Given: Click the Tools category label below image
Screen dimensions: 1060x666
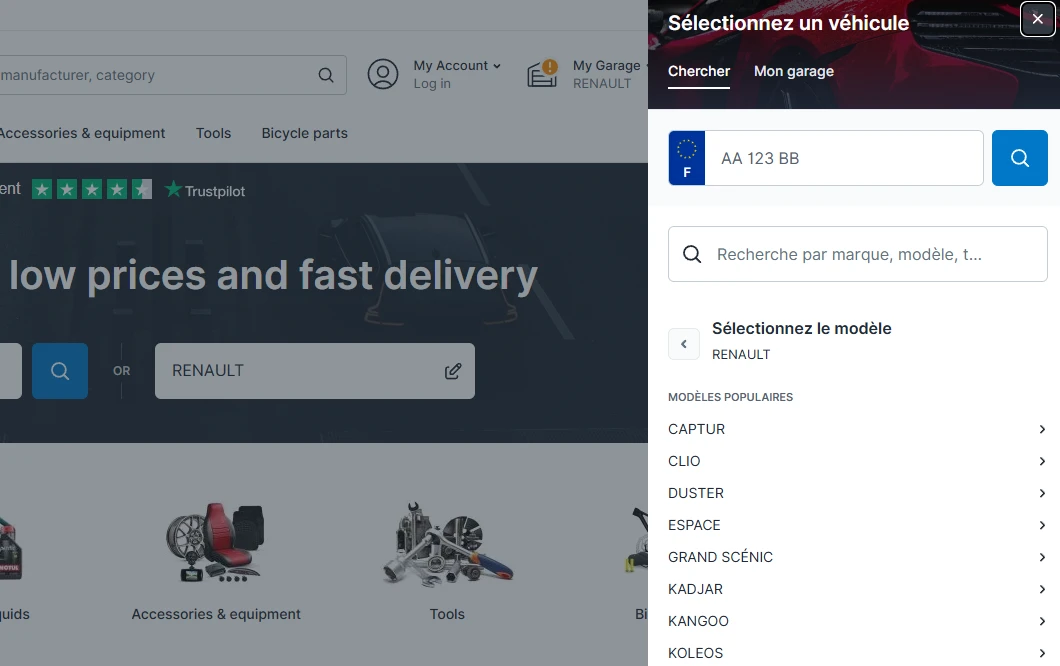Looking at the screenshot, I should coord(448,614).
